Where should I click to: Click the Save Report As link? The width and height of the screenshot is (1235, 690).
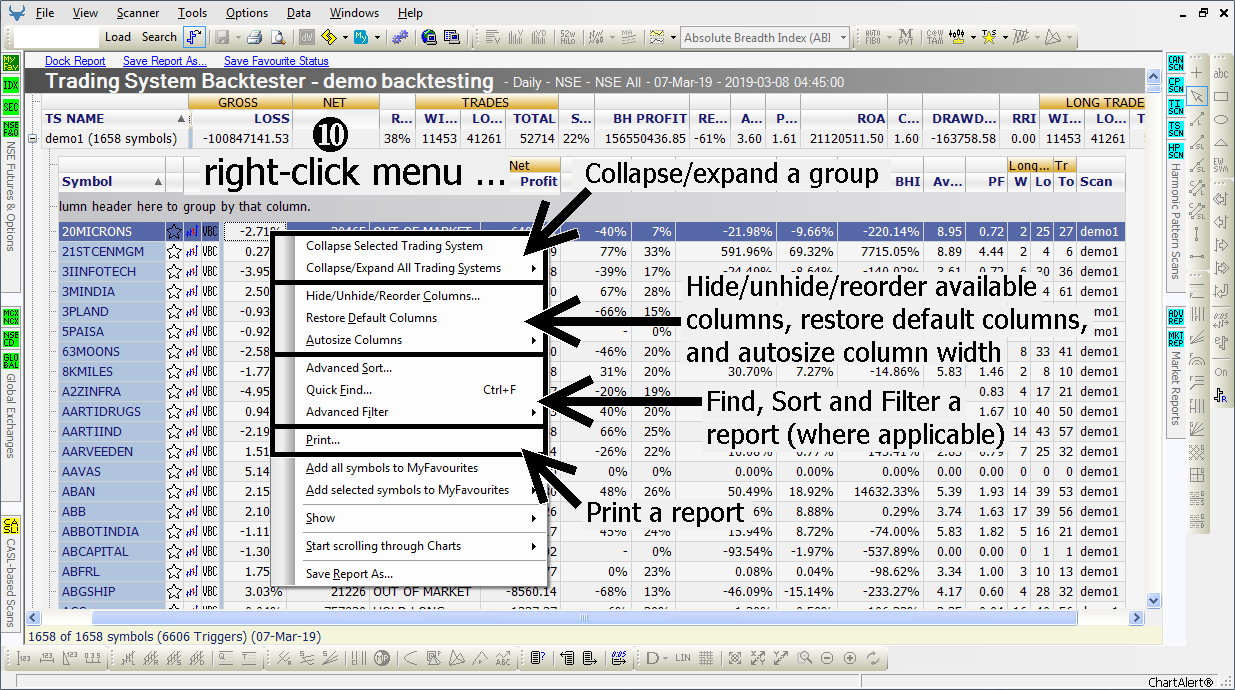pyautogui.click(x=165, y=61)
